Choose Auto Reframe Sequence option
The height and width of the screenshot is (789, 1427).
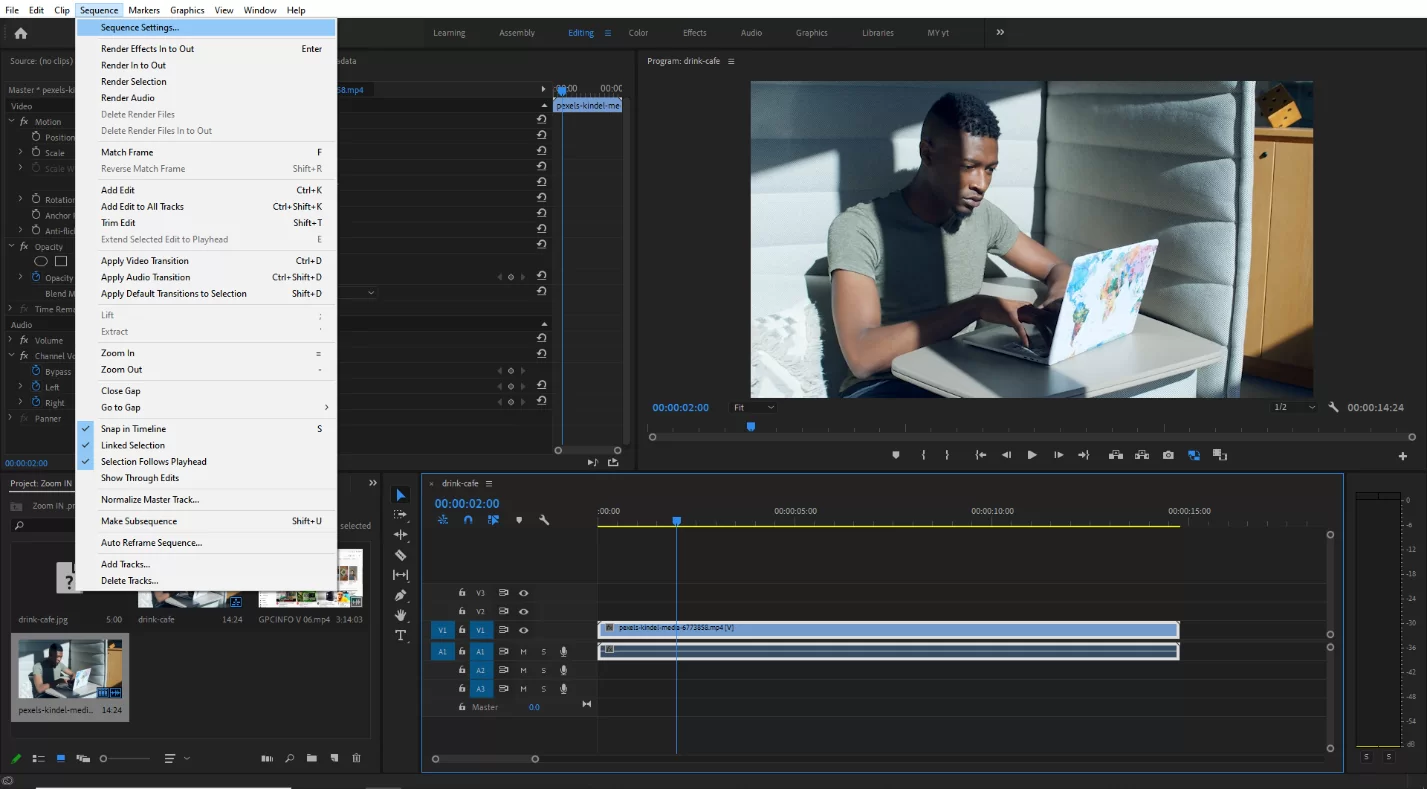point(207,543)
